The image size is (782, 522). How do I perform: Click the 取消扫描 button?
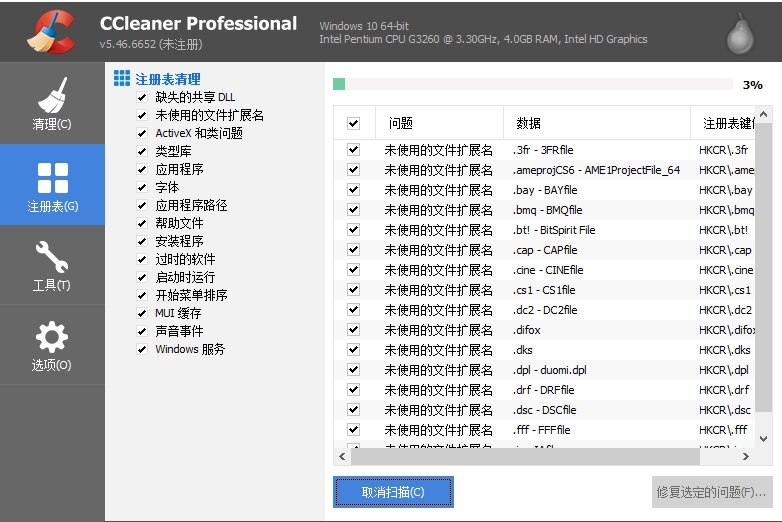pos(393,492)
